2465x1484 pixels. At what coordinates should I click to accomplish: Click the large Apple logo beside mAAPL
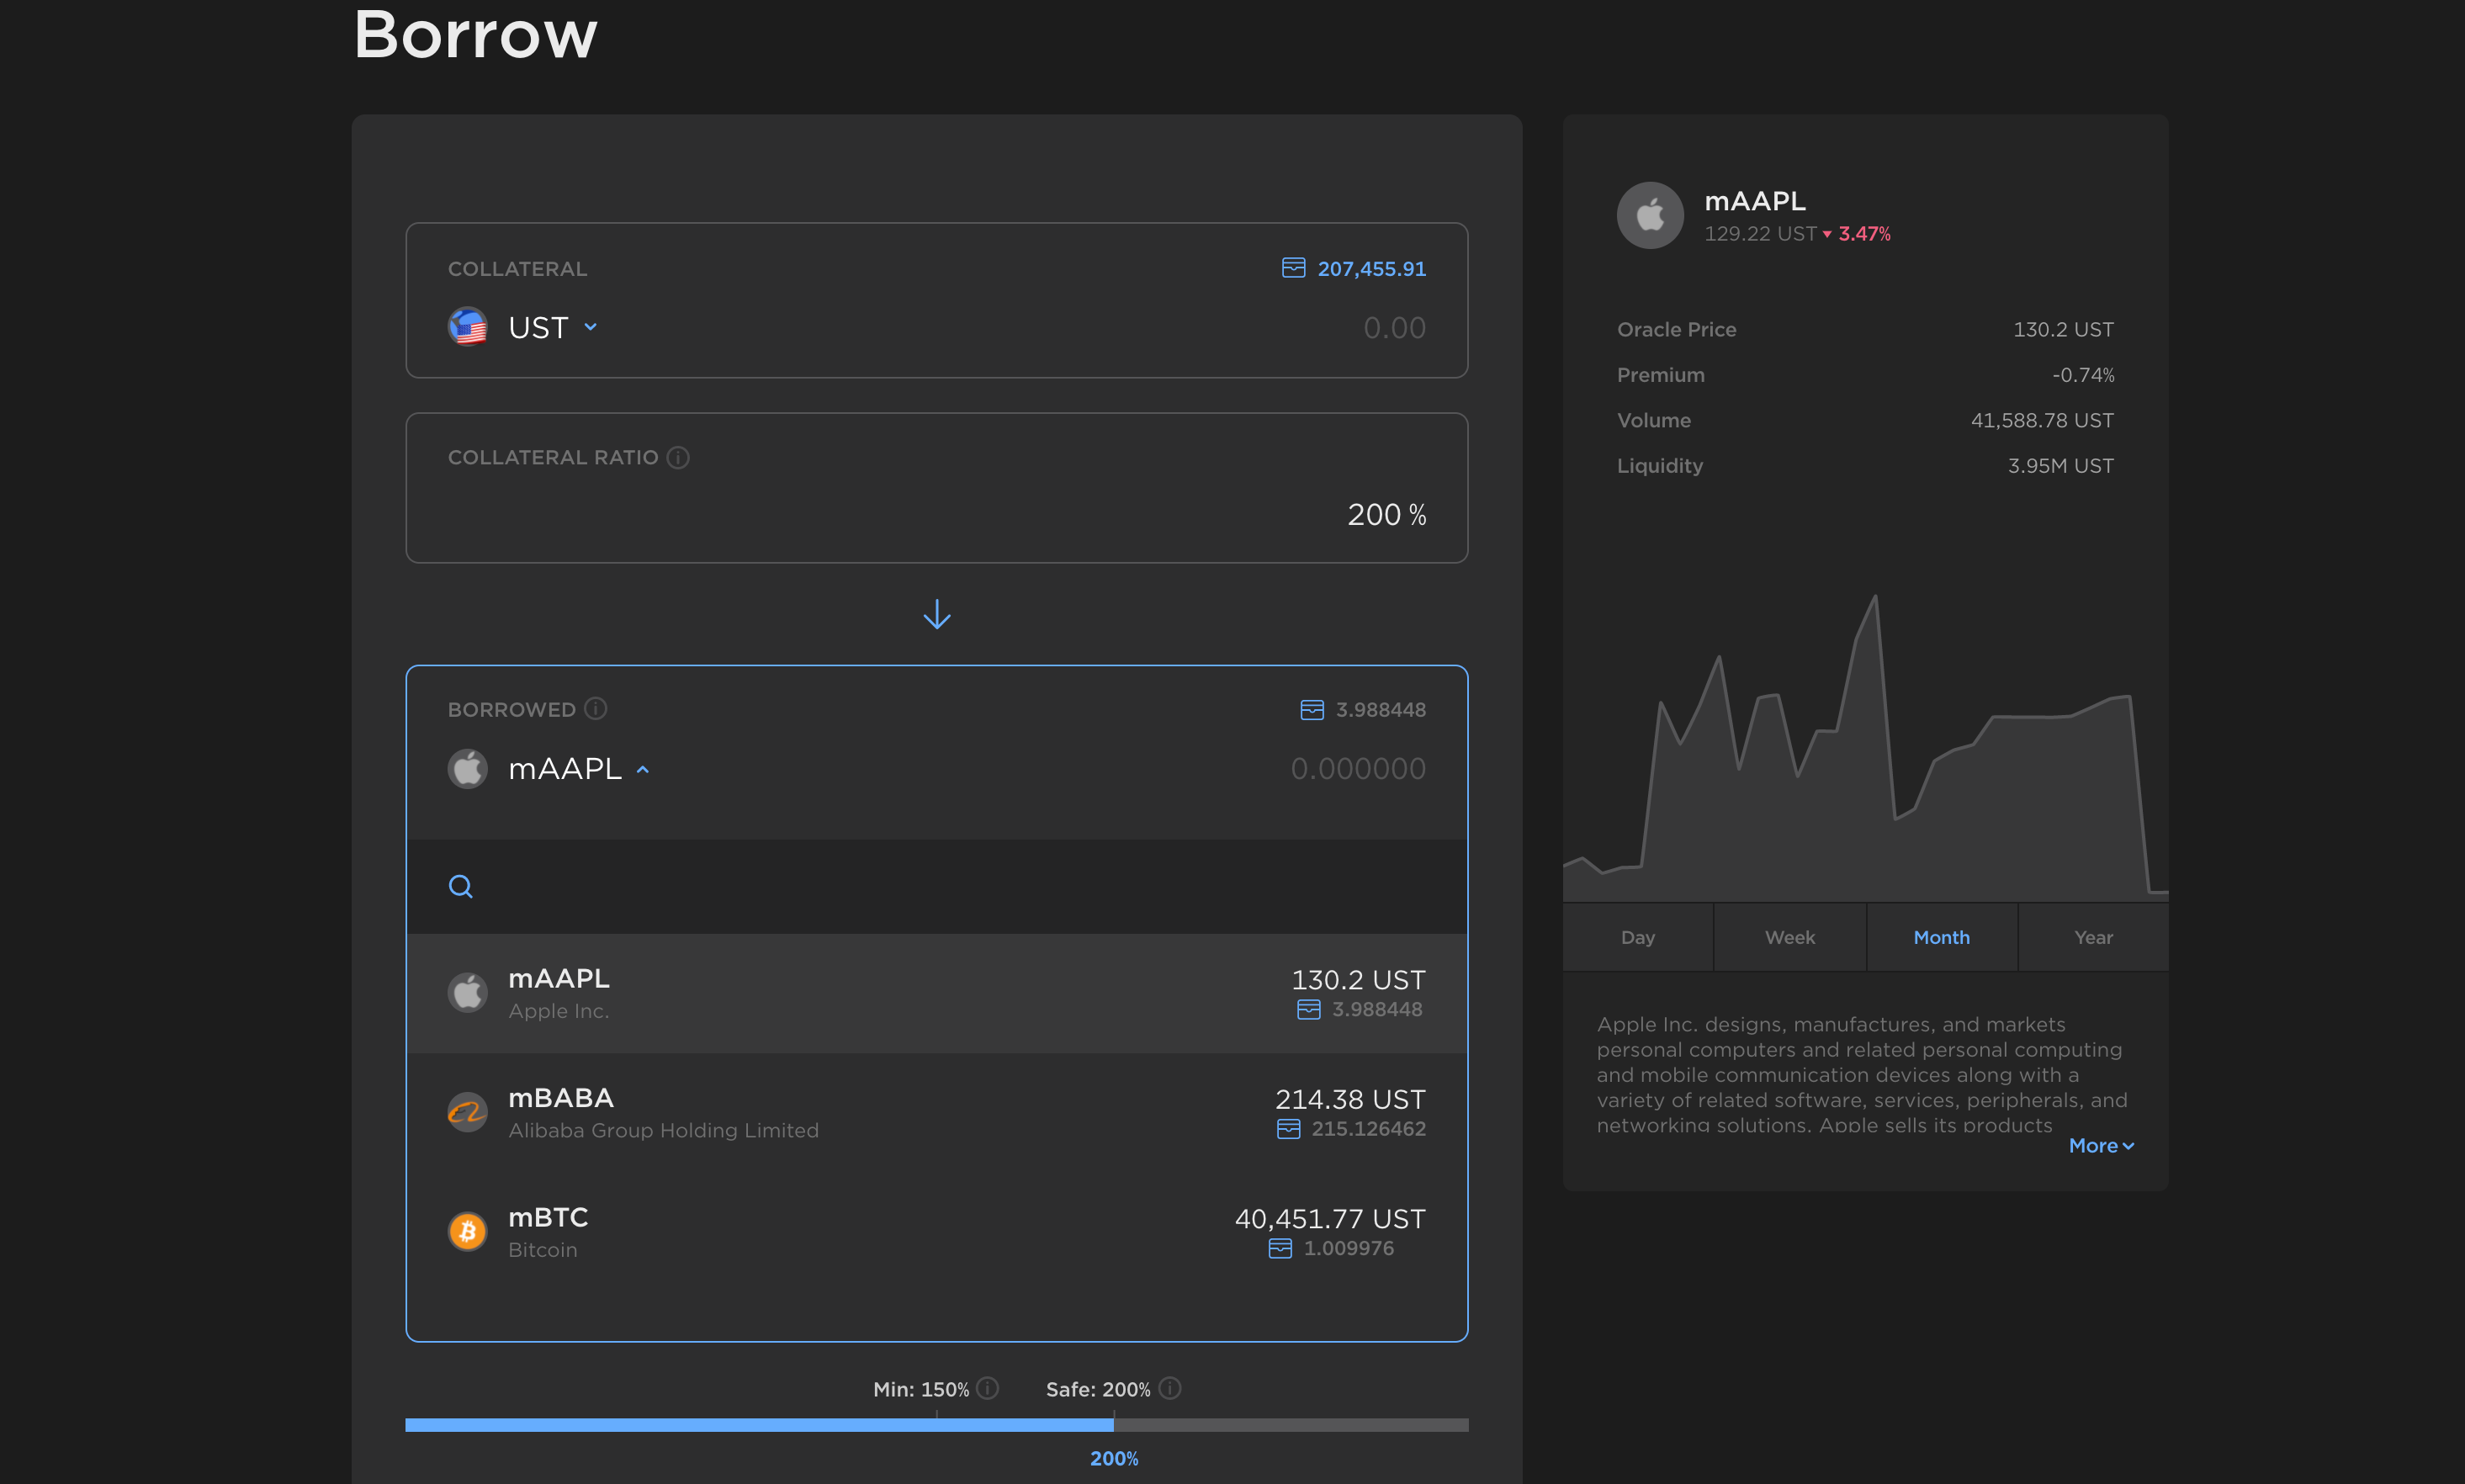[1650, 215]
